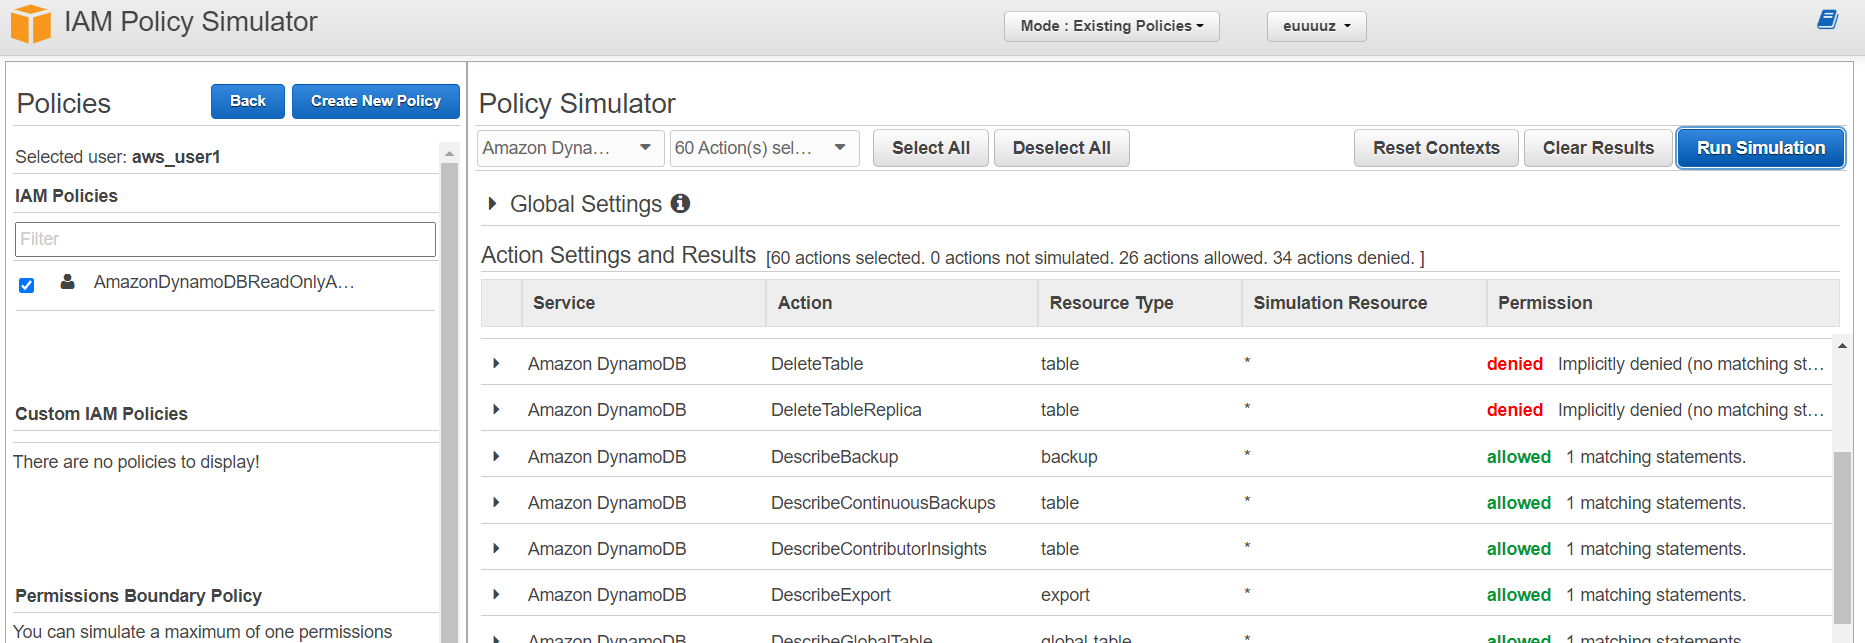Expand the DescribeContributorInsights result row

click(496, 548)
